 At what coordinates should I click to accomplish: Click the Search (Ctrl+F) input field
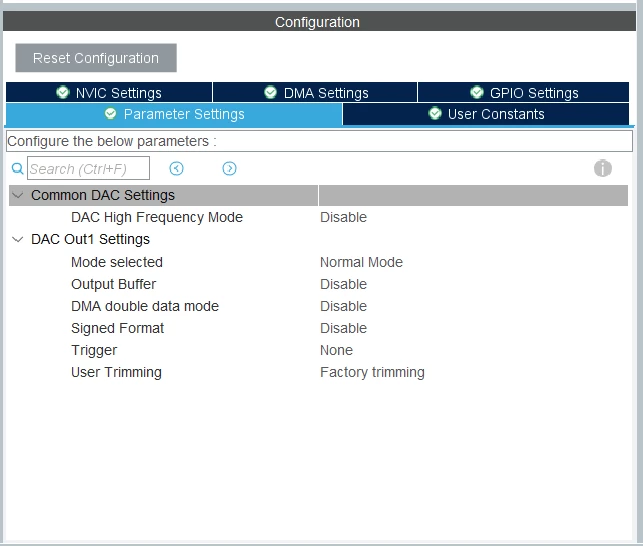(x=88, y=168)
